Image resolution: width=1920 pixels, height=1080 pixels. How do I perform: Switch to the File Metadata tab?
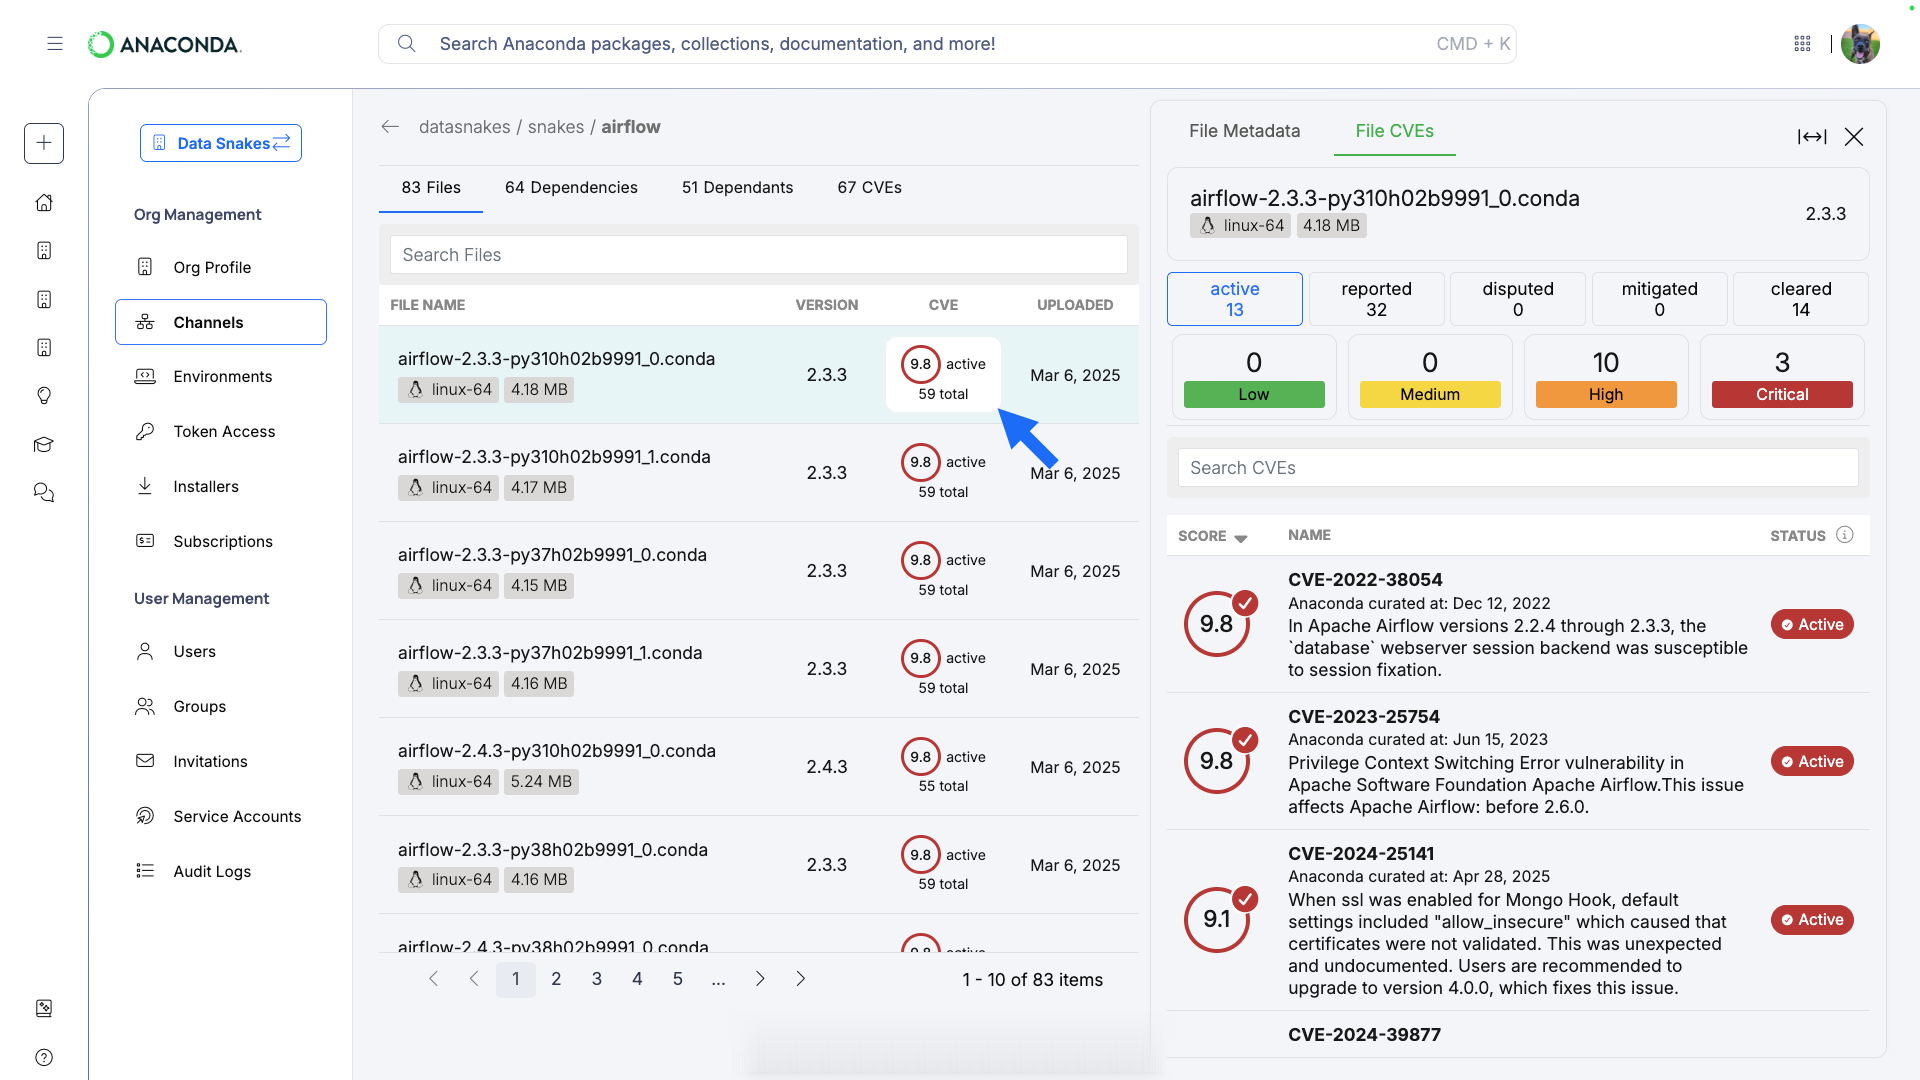coord(1244,131)
